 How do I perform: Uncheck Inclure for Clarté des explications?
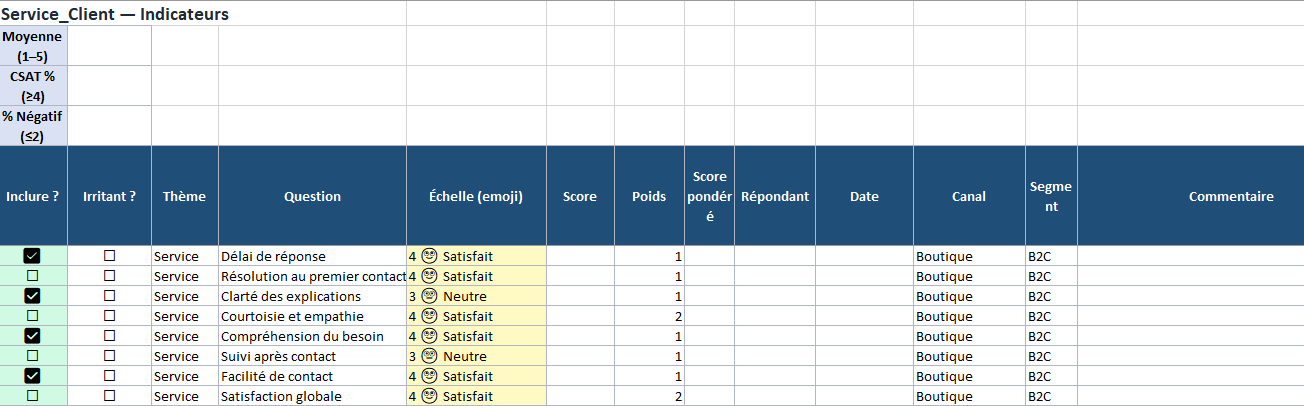coord(32,296)
